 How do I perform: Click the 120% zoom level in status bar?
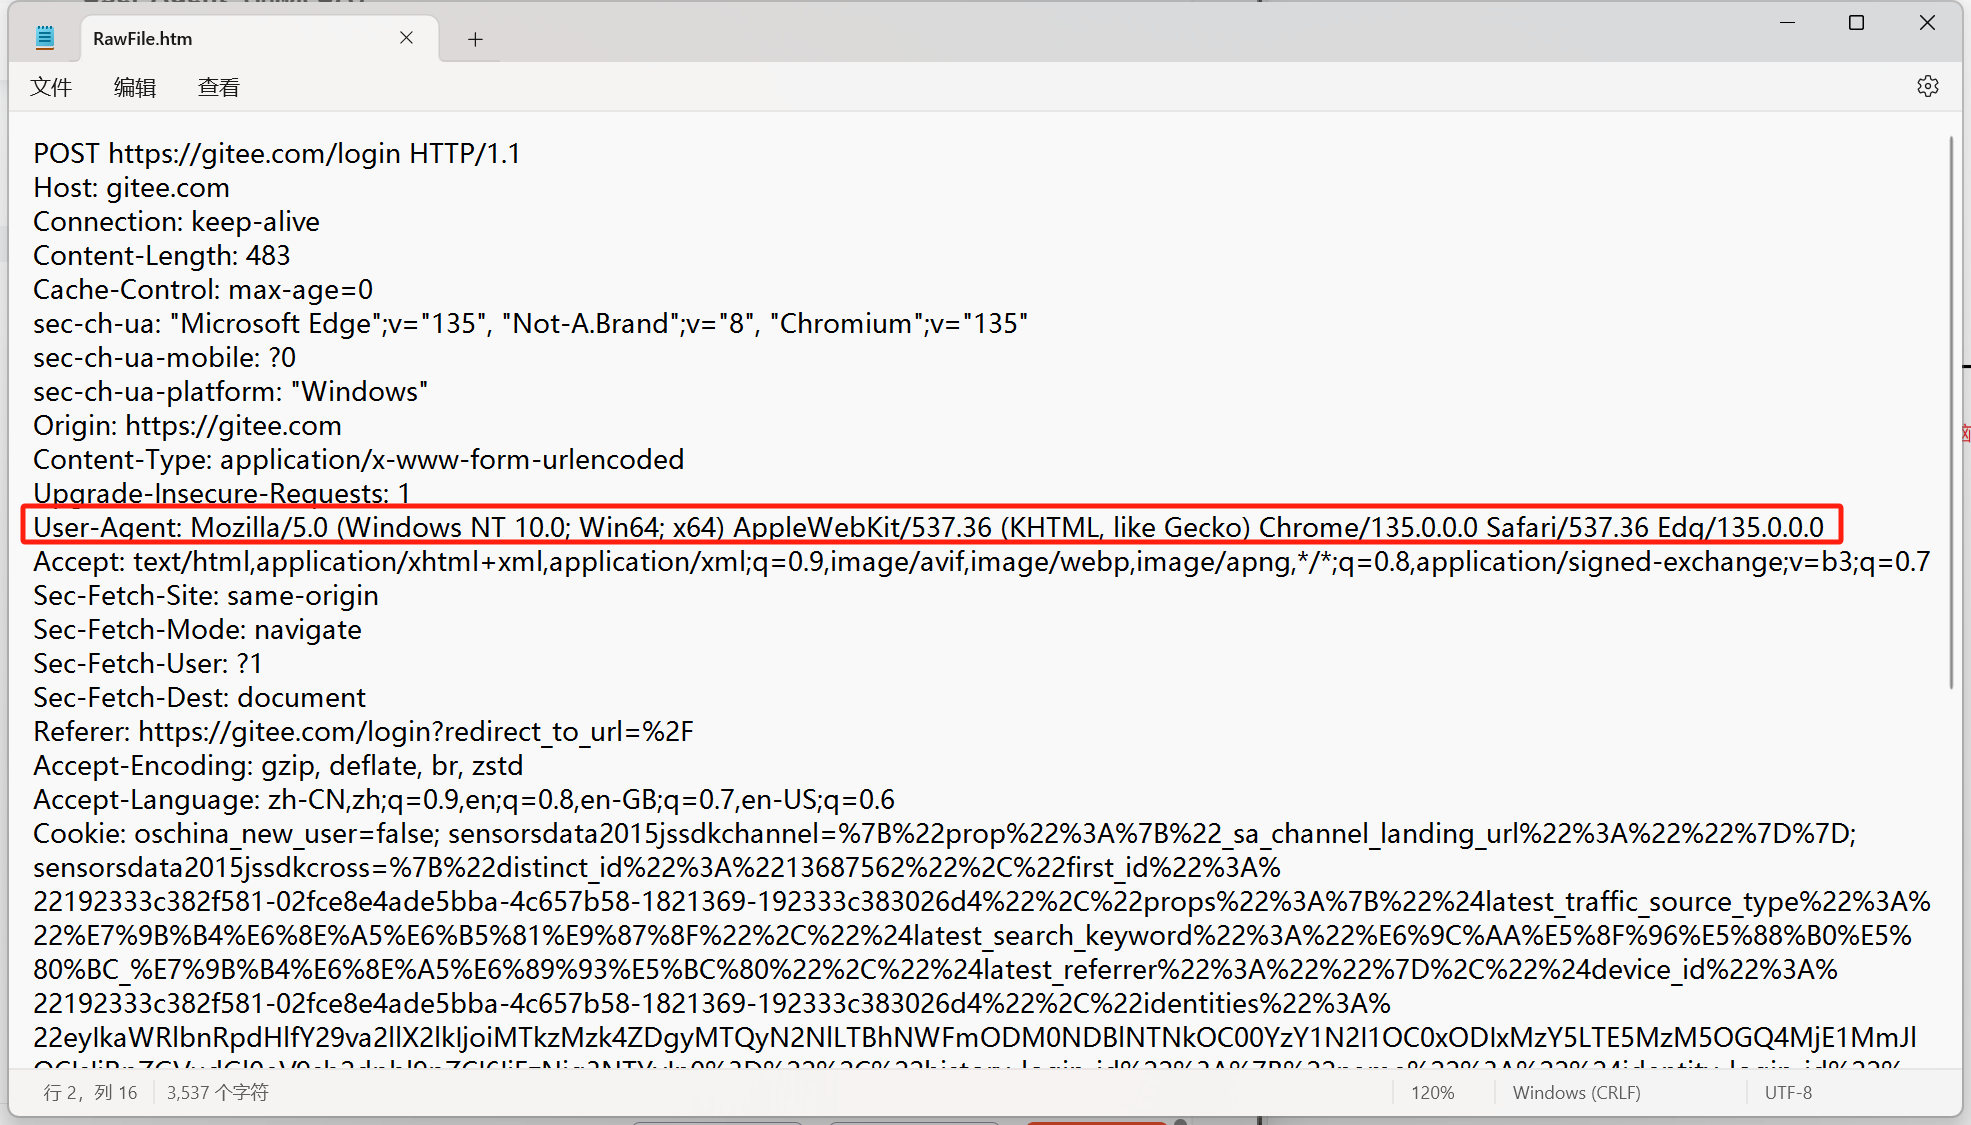tap(1432, 1092)
